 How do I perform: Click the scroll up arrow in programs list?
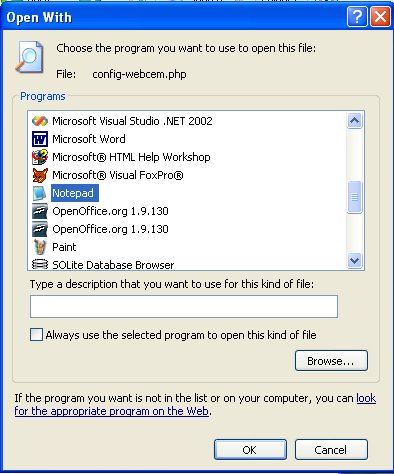coord(354,120)
